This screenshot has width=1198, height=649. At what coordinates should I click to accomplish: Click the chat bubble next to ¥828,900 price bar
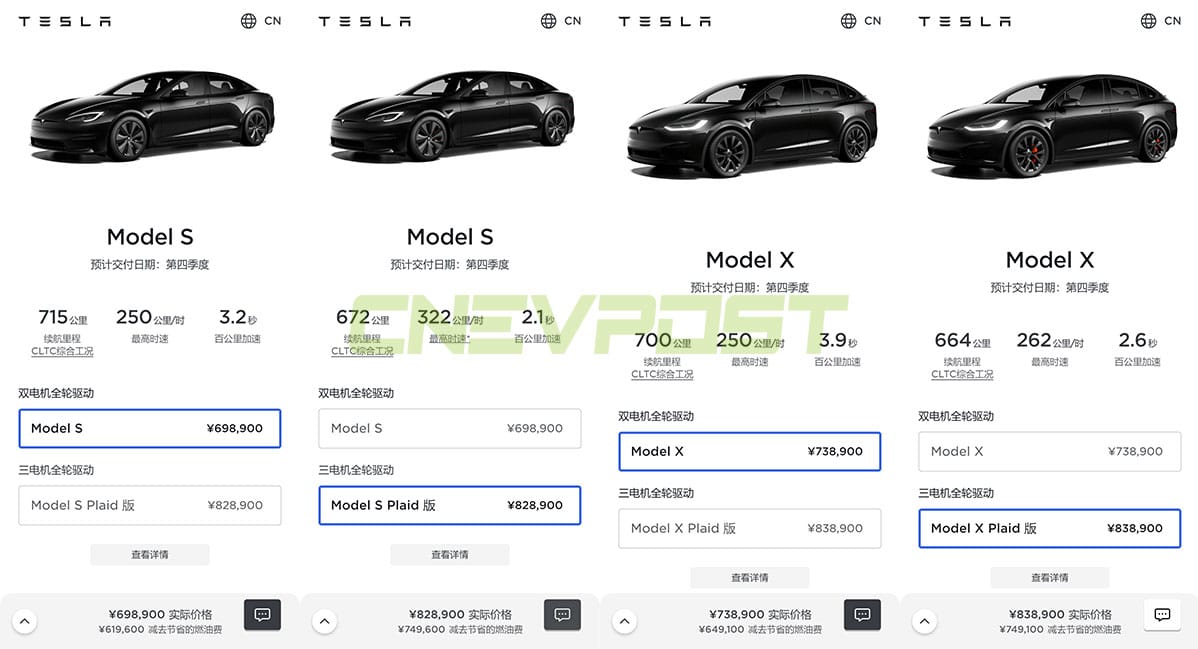click(562, 614)
